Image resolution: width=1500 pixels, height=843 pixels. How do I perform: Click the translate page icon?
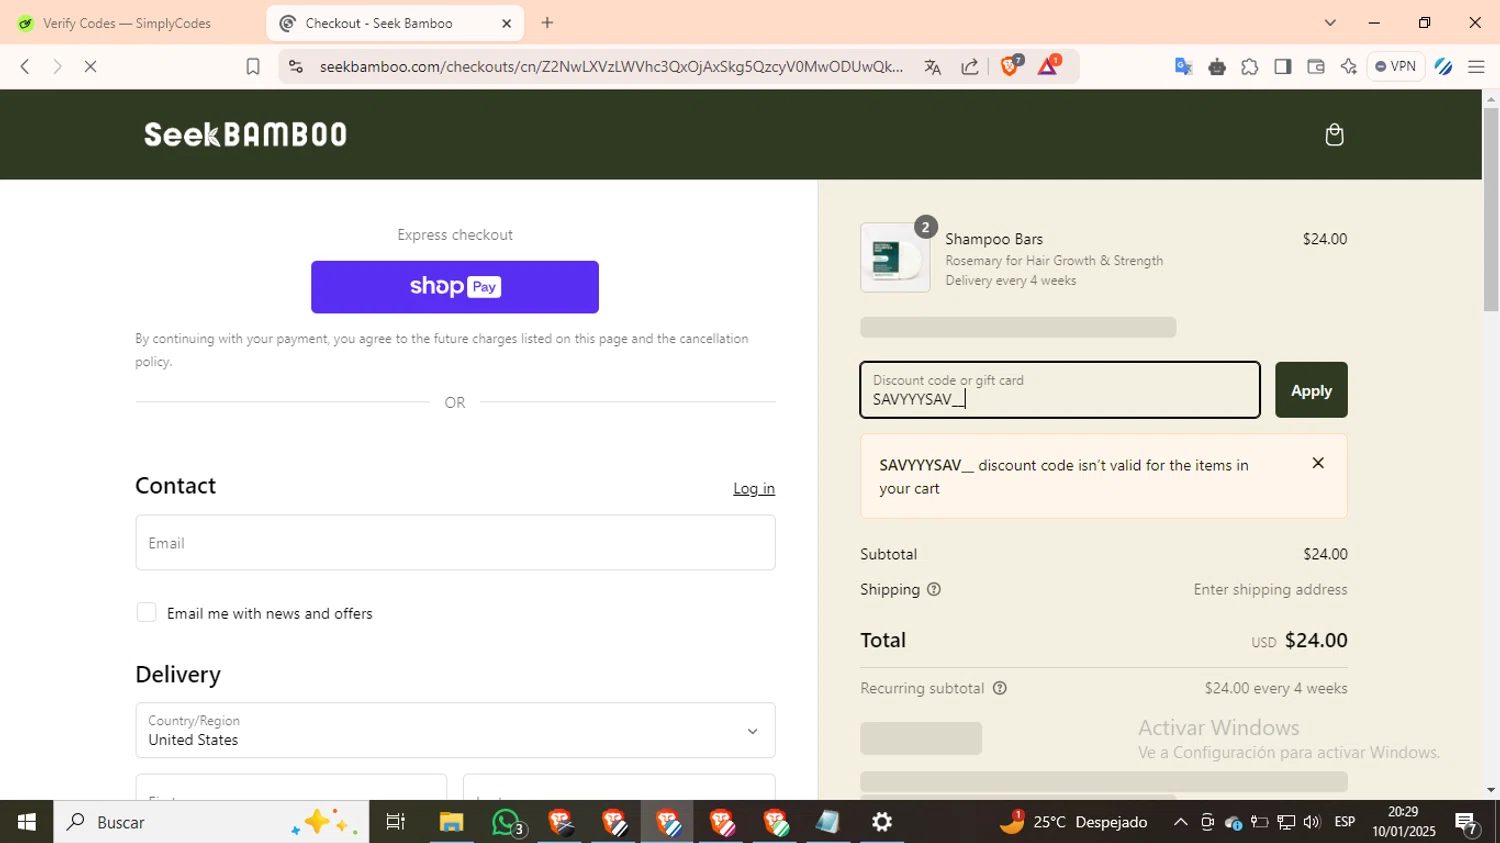coord(933,67)
